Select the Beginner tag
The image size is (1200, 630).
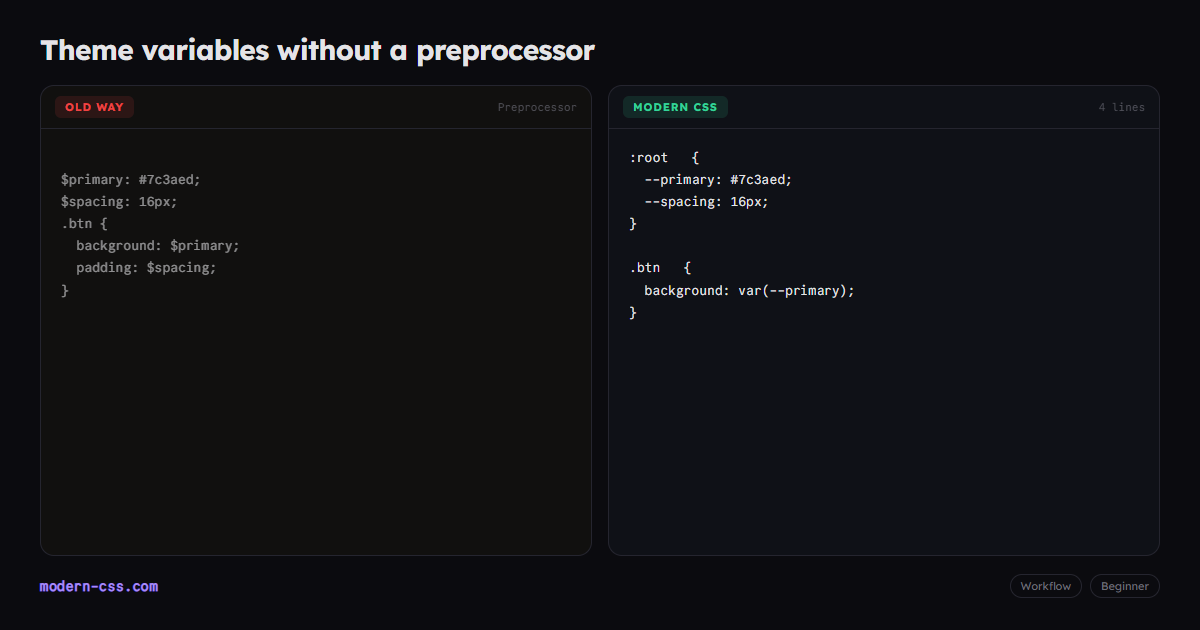pos(1125,586)
